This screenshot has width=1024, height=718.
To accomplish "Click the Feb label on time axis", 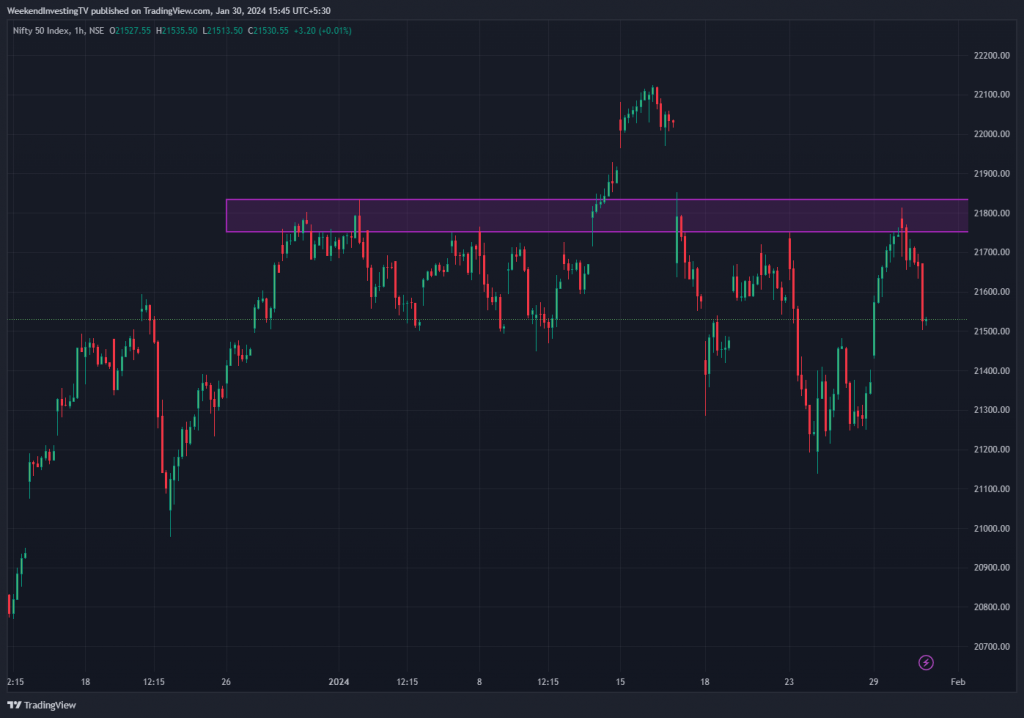I will pos(957,682).
